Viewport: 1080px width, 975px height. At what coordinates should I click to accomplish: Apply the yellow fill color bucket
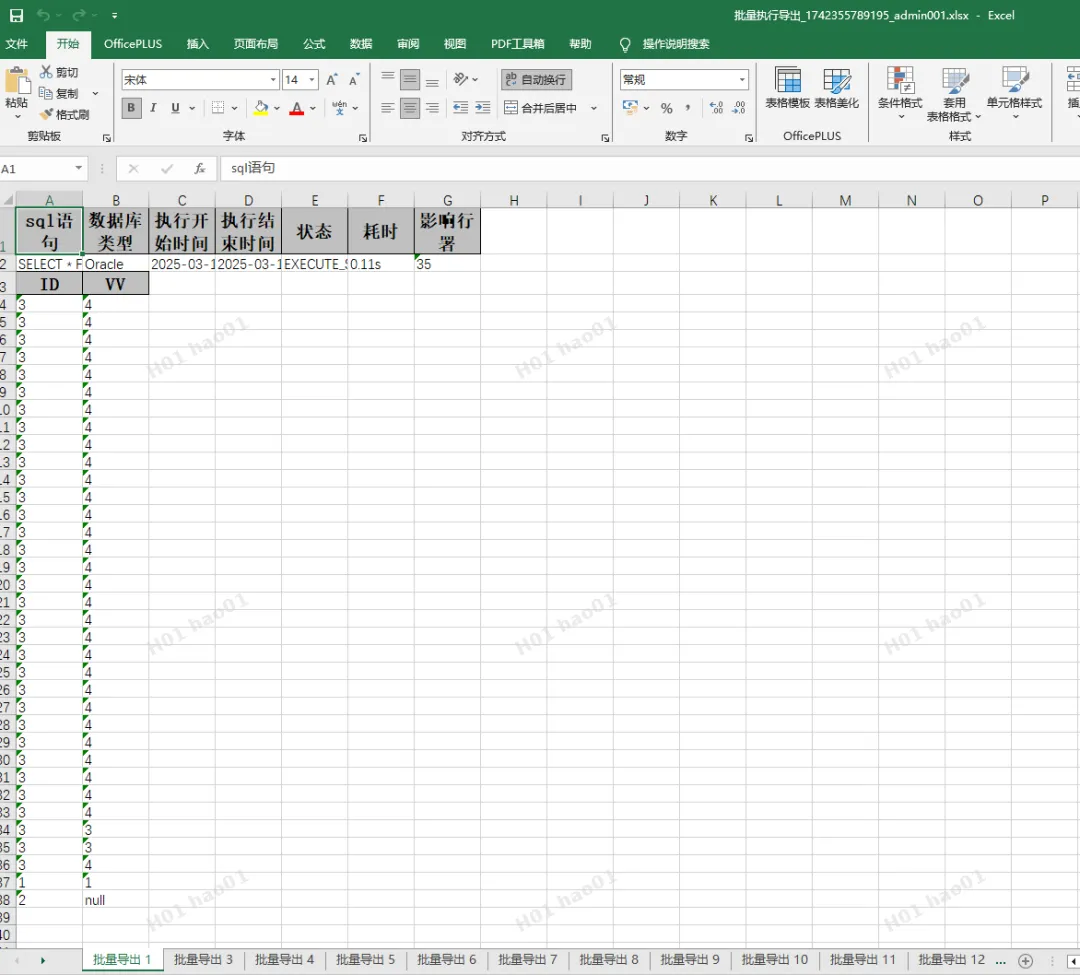(261, 108)
